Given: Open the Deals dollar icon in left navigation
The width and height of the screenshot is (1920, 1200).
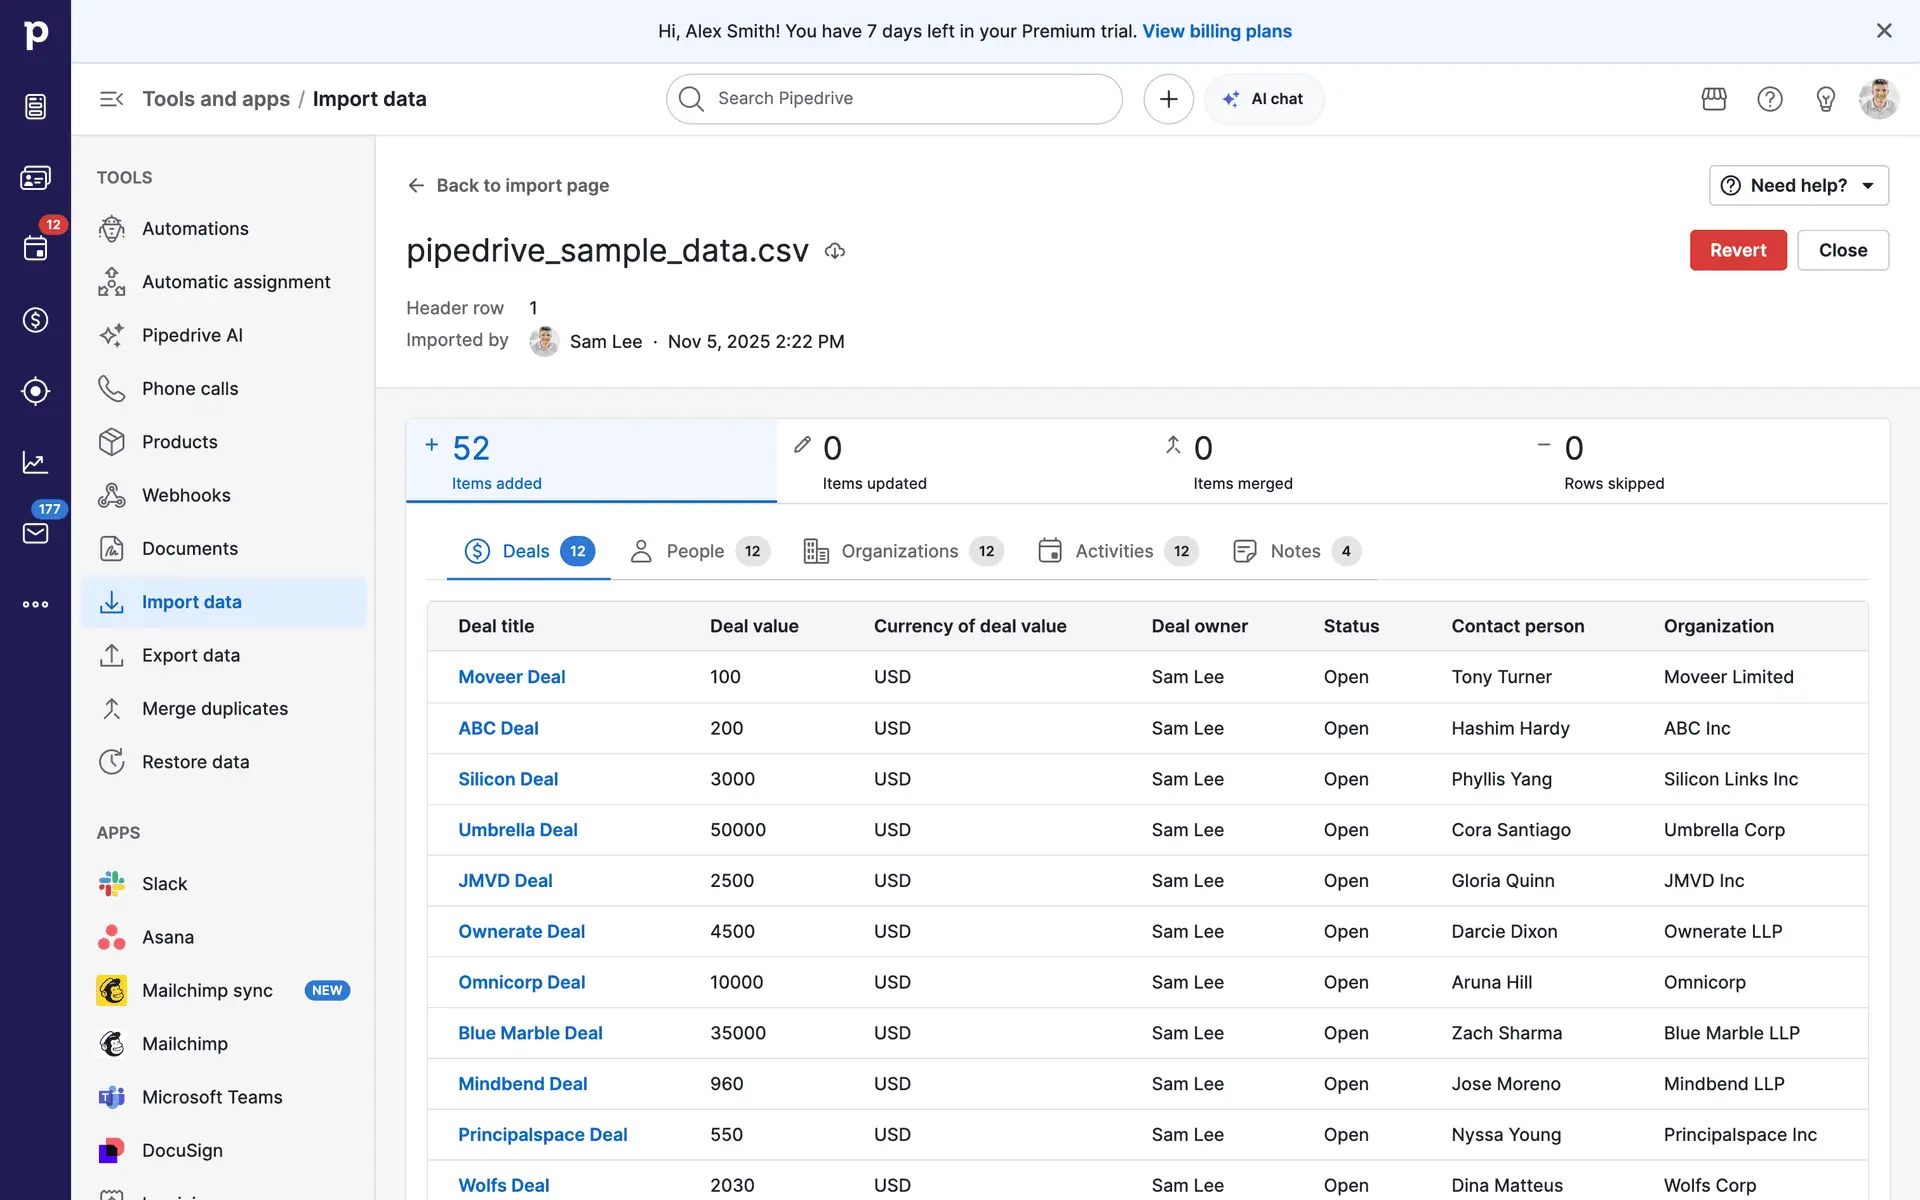Looking at the screenshot, I should tap(35, 320).
